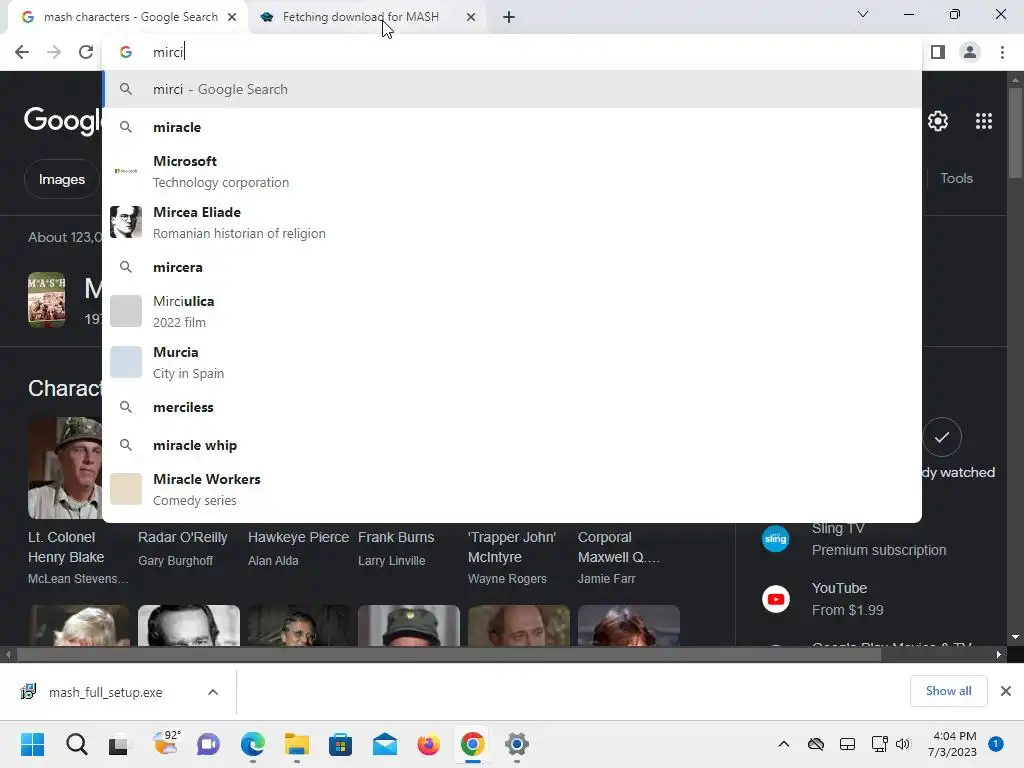
Task: Open the tab search chevron
Action: pos(863,14)
